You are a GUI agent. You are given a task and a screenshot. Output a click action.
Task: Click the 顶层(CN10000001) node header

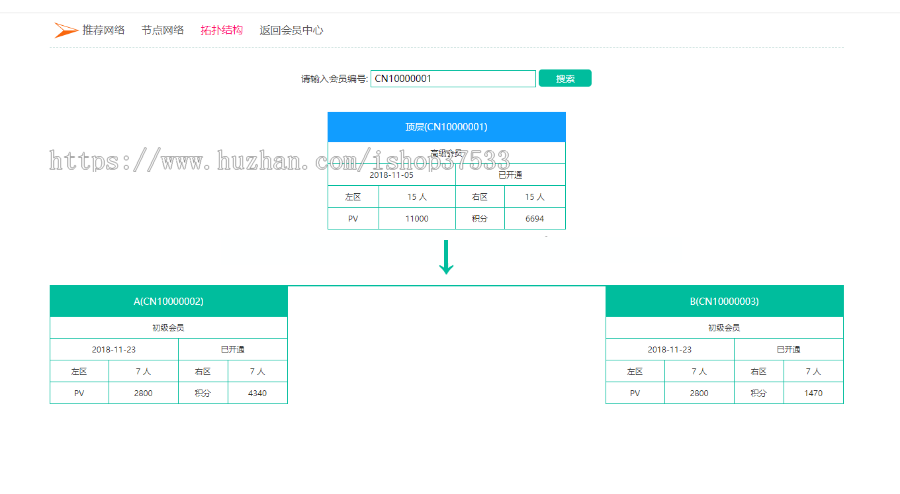click(x=447, y=127)
